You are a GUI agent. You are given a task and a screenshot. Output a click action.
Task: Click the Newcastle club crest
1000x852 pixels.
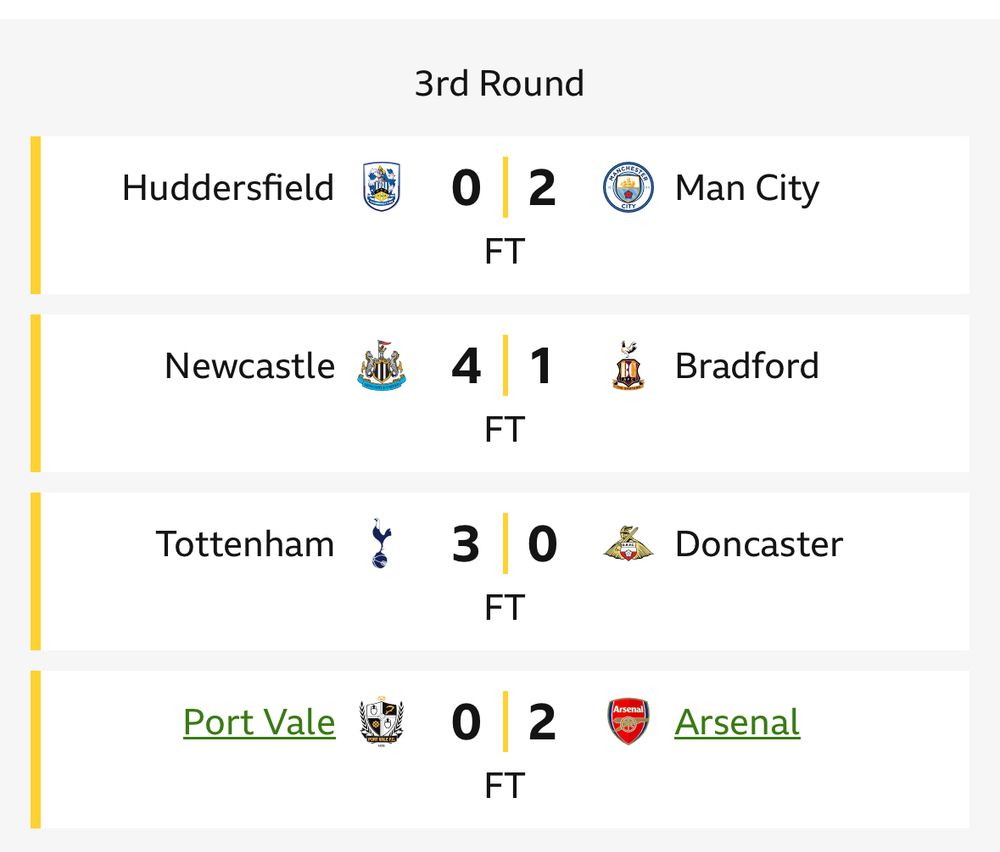pyautogui.click(x=382, y=366)
